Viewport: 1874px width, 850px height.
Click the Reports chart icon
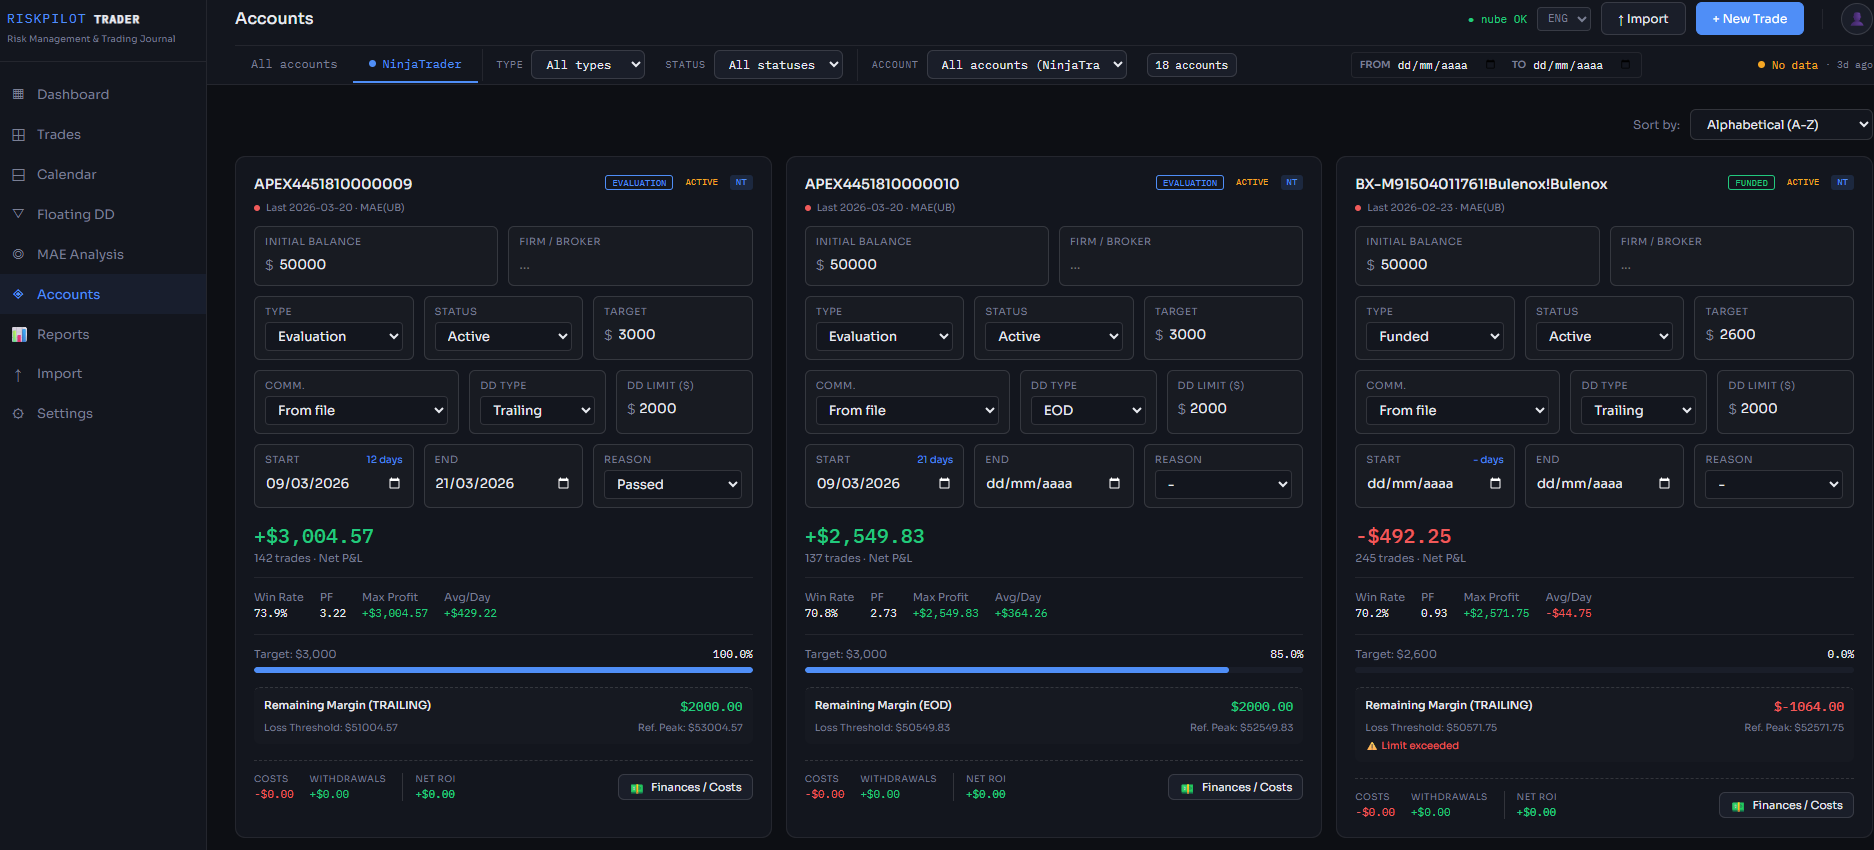[18, 334]
